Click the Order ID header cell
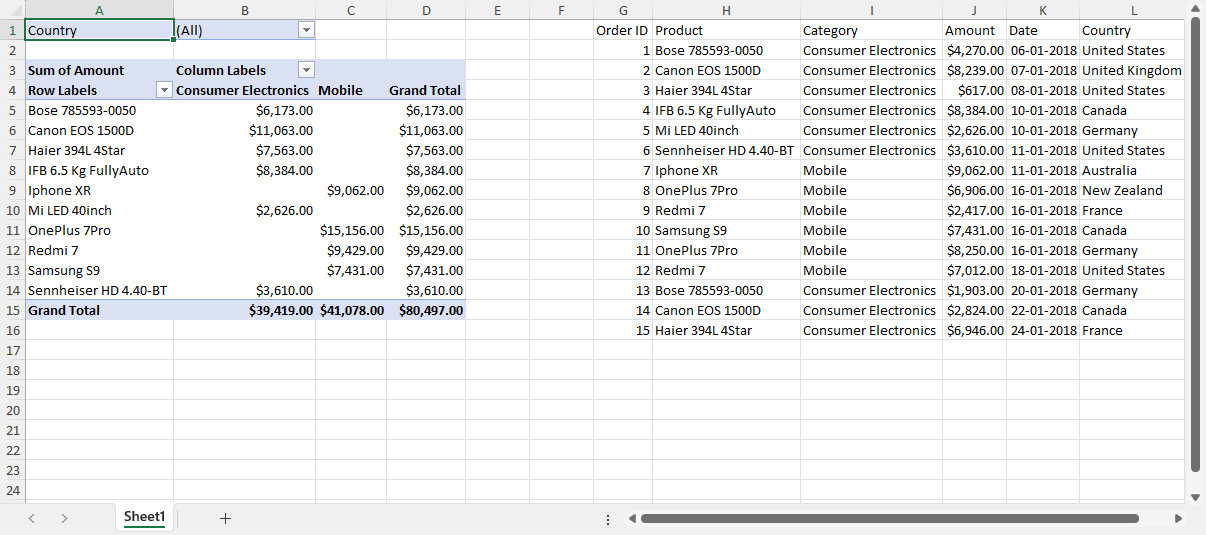 623,30
